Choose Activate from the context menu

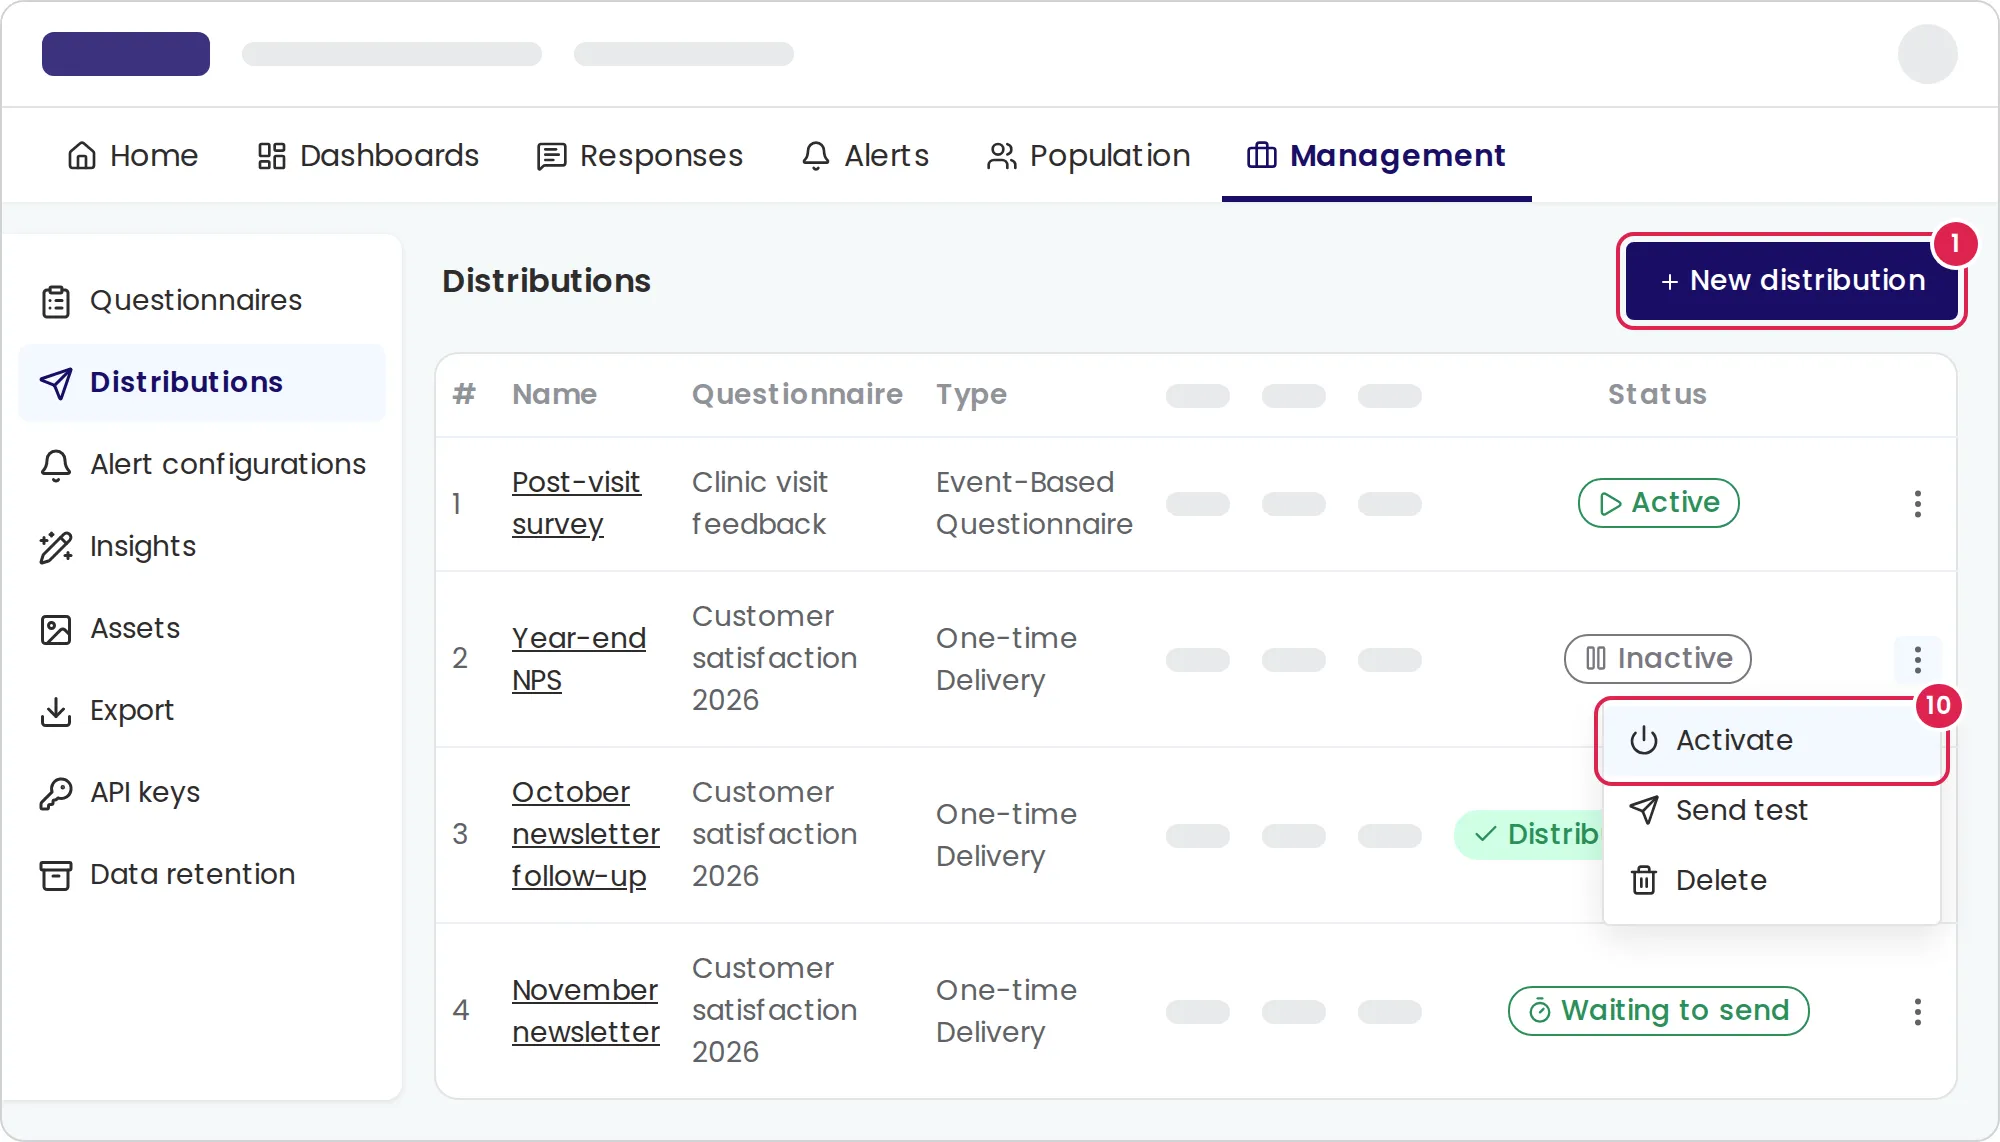point(1771,741)
